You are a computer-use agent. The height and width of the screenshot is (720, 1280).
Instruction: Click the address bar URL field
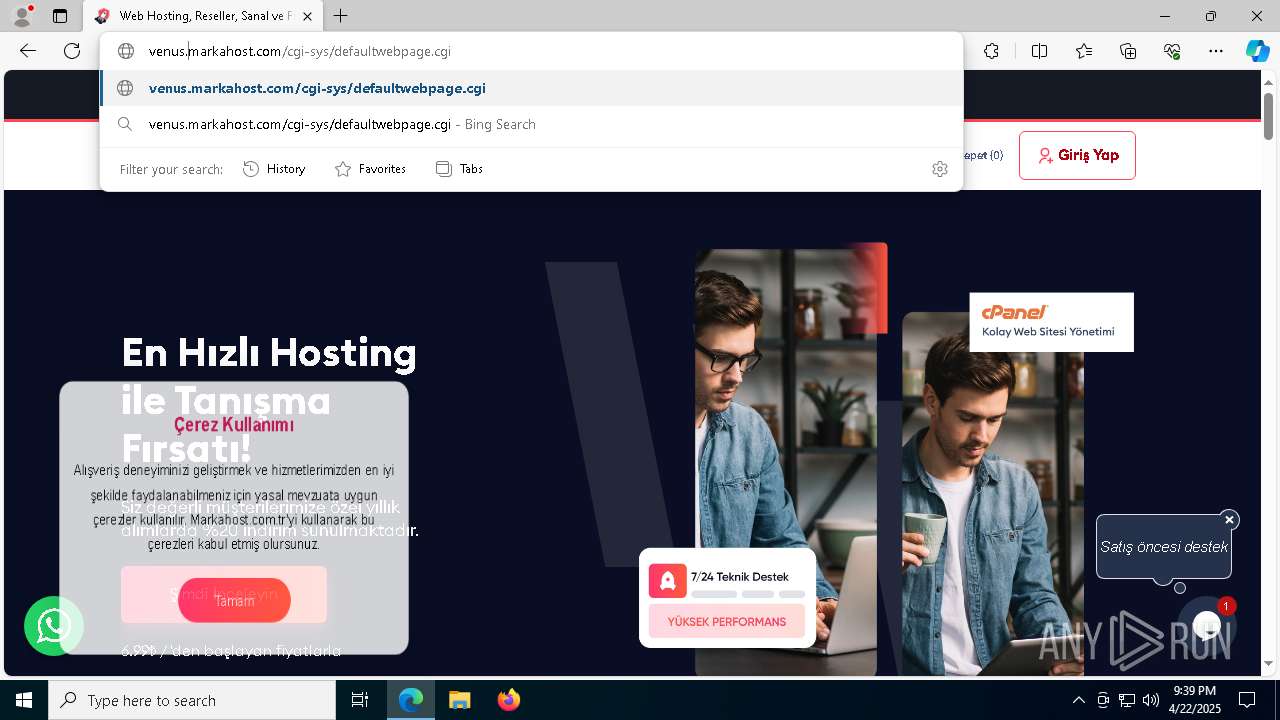531,51
